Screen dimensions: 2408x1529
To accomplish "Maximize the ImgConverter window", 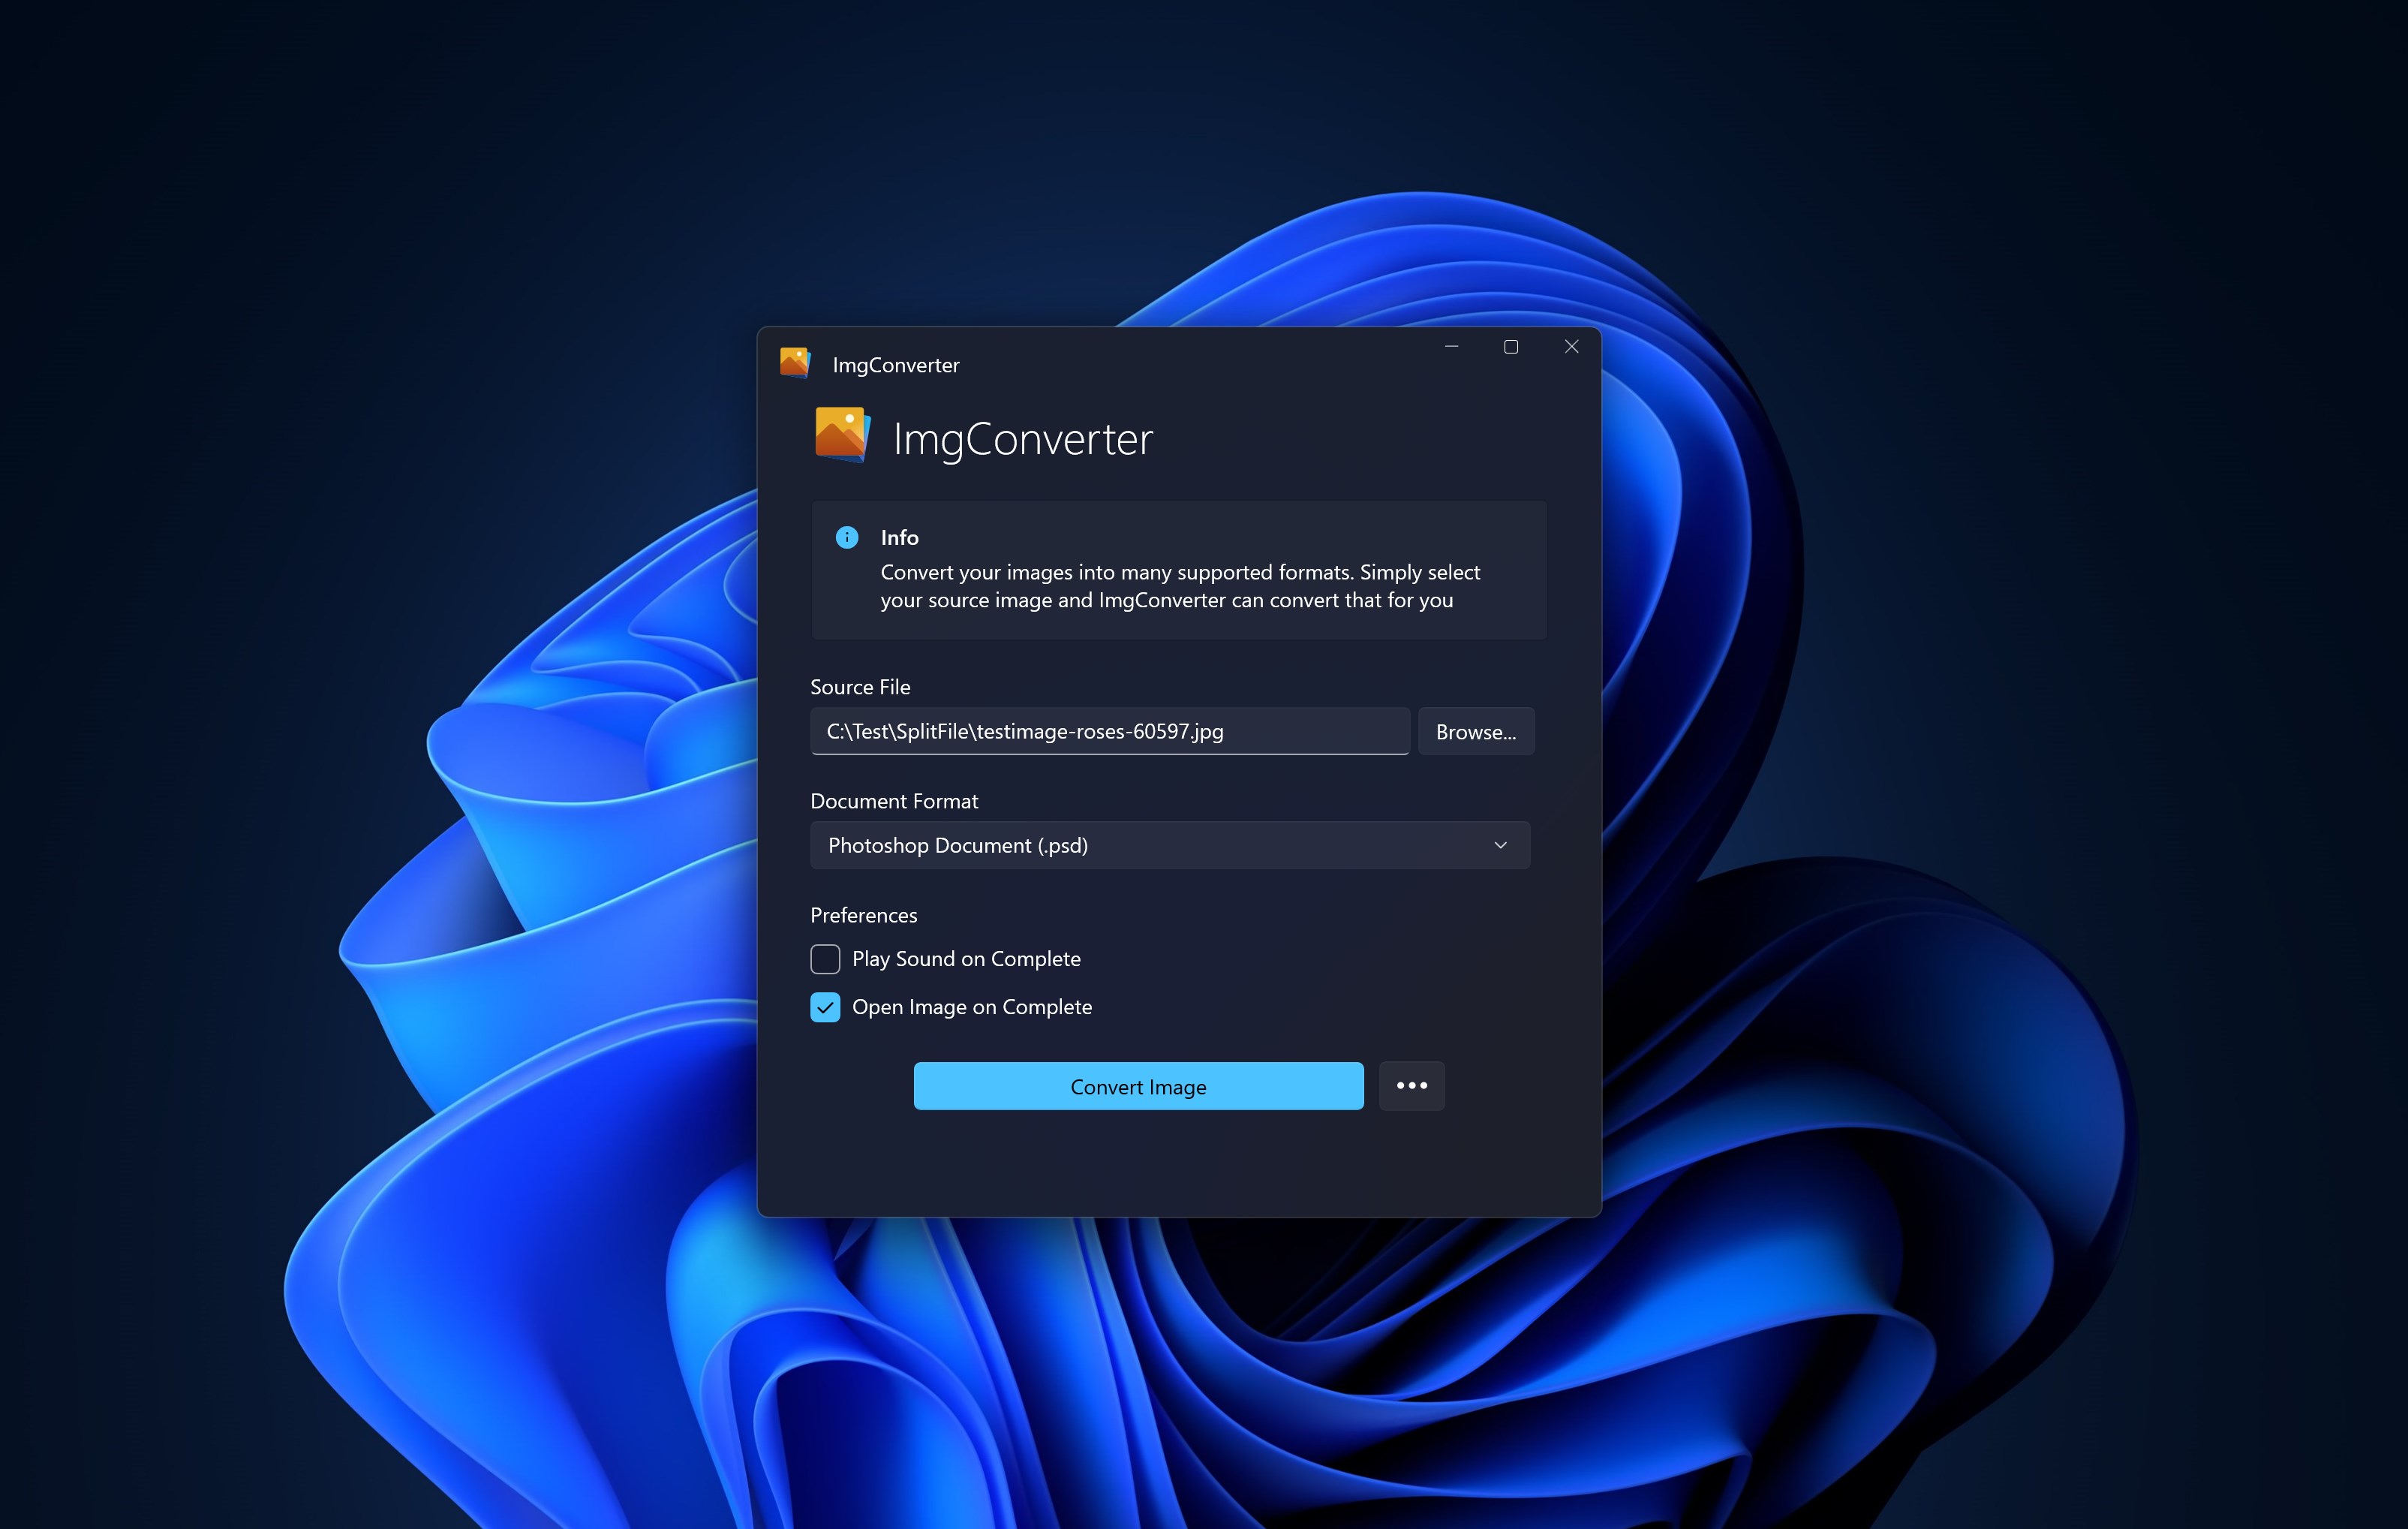I will coord(1511,347).
